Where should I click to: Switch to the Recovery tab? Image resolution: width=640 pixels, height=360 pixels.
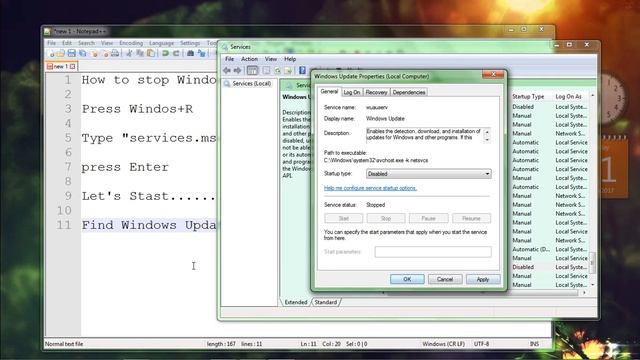click(x=376, y=92)
